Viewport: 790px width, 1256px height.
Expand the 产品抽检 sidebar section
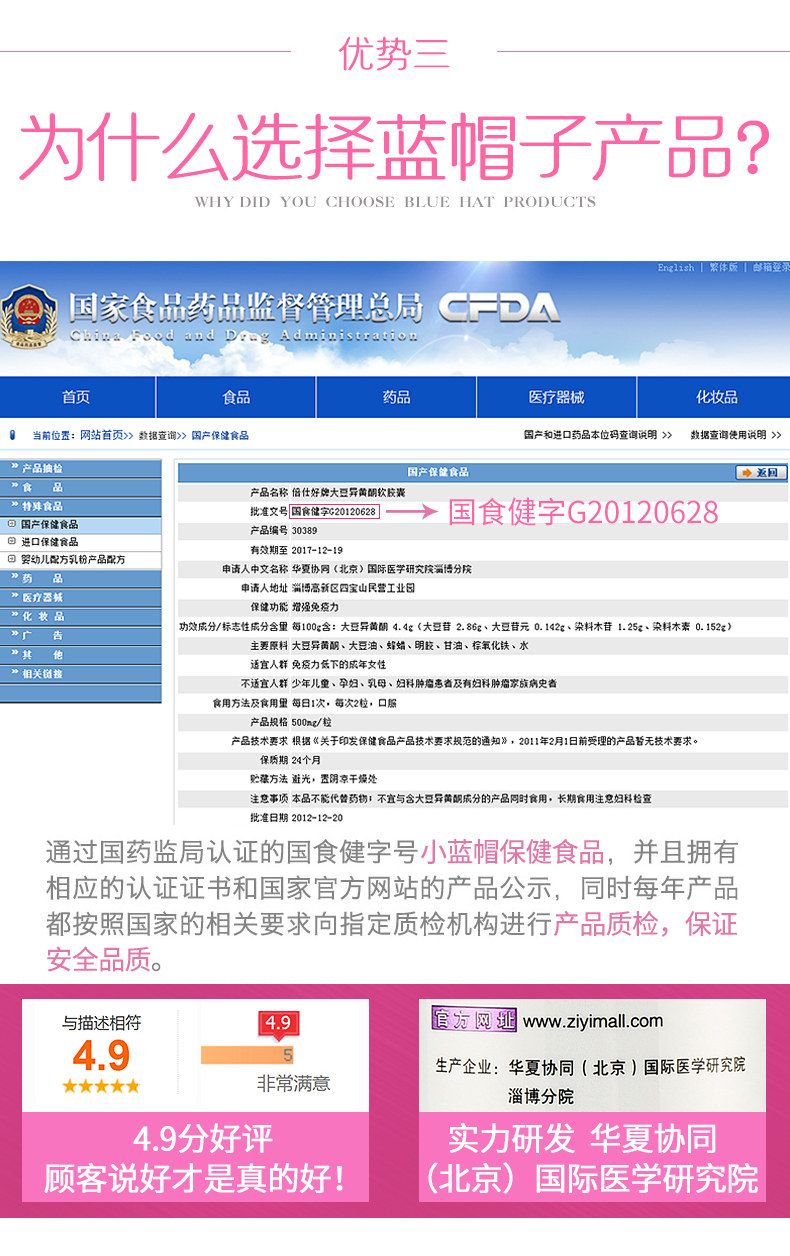(x=80, y=468)
